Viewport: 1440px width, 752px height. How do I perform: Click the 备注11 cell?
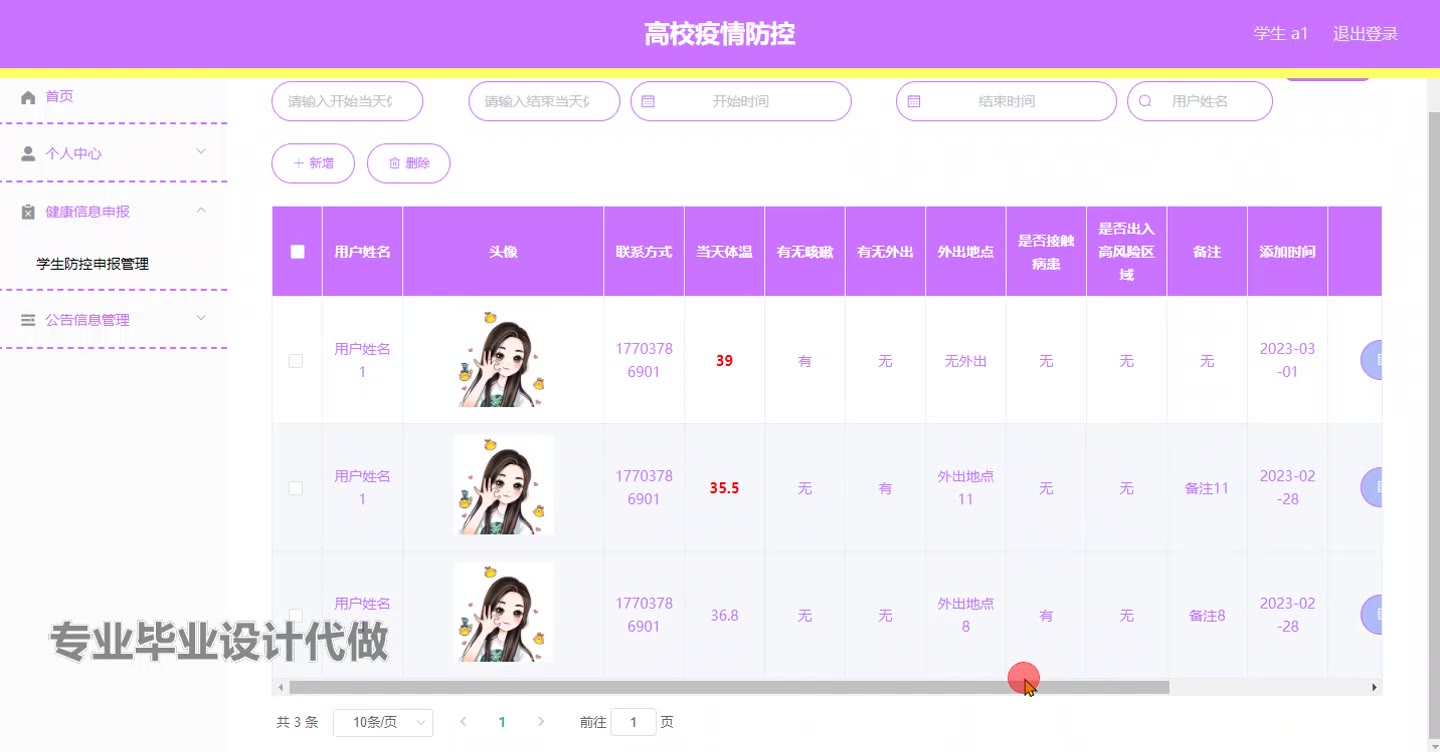[x=1206, y=488]
